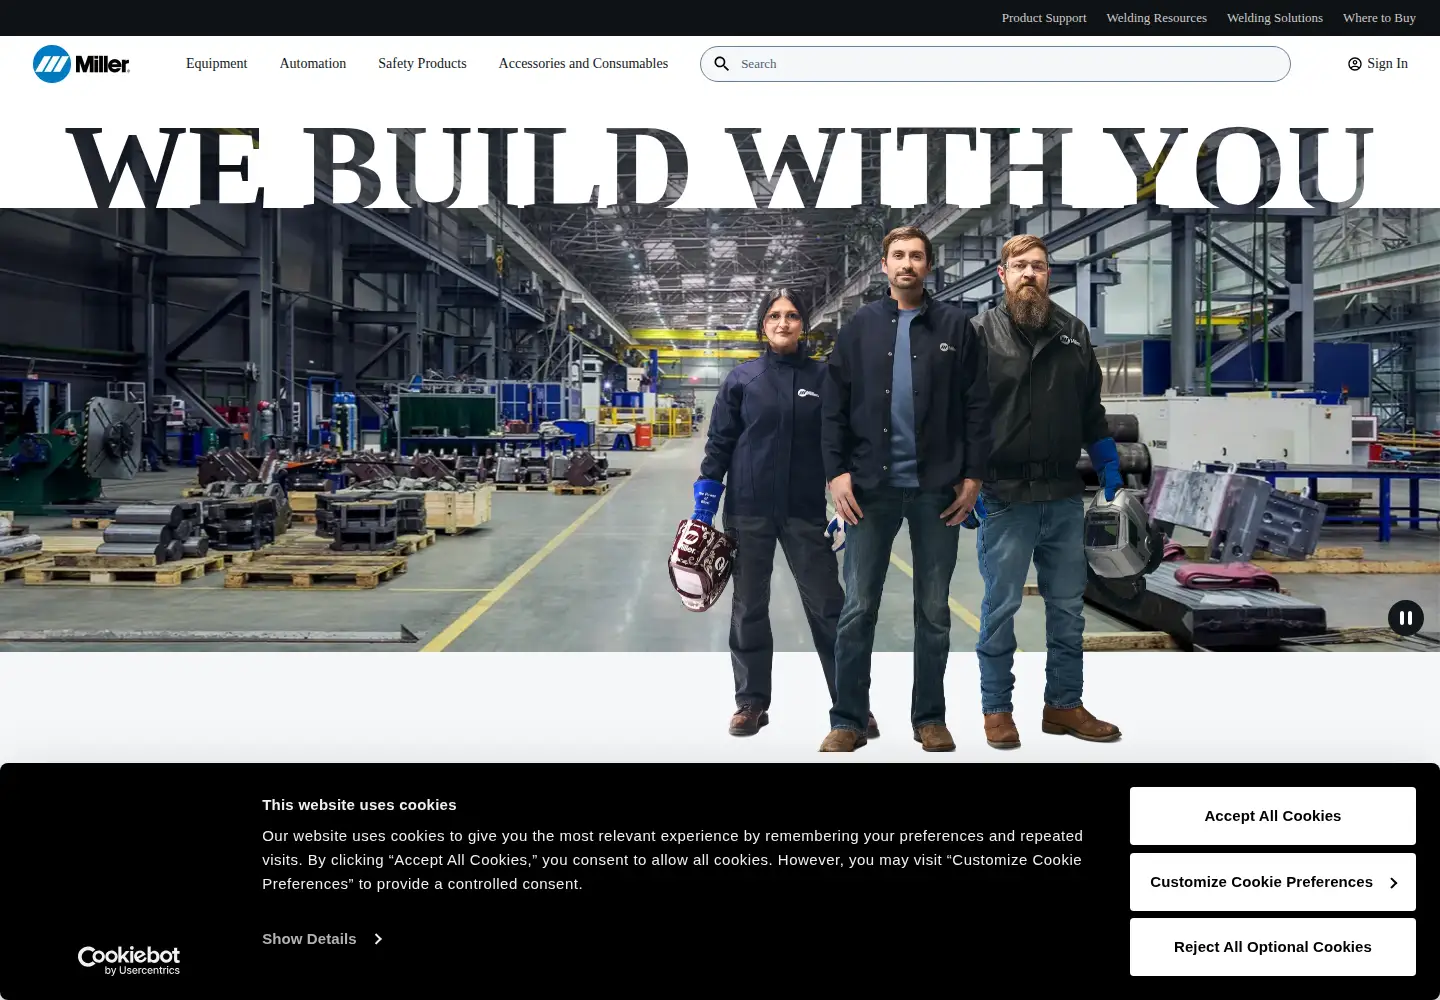Open the Automation menu

tap(313, 63)
